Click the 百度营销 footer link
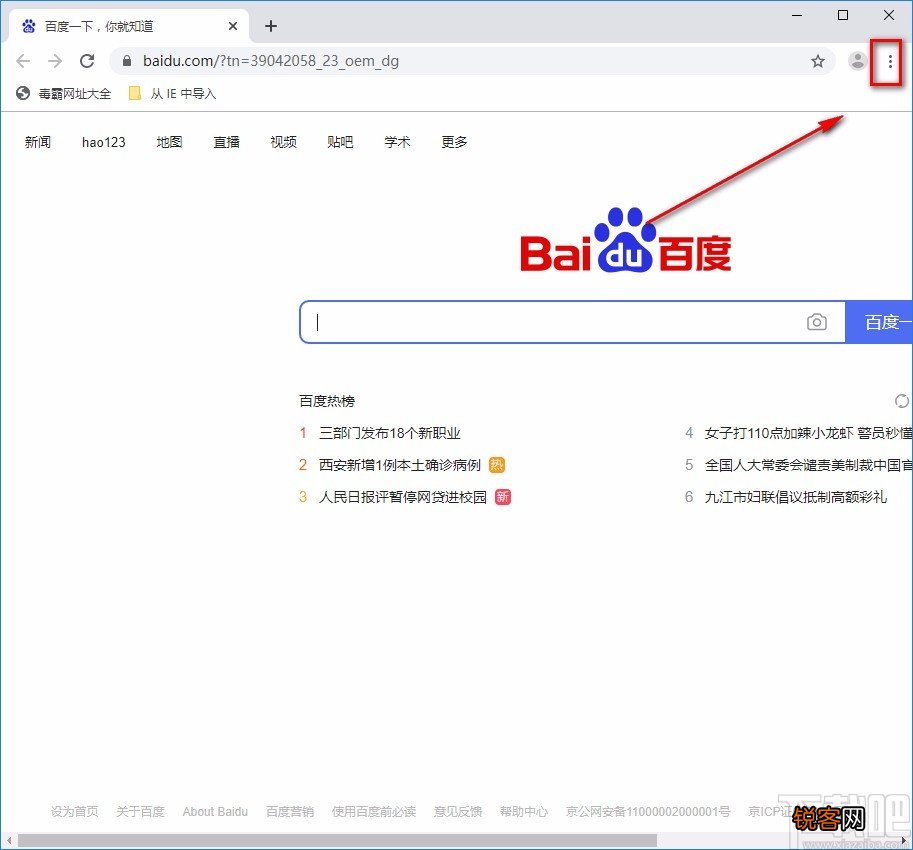913x850 pixels. (x=290, y=811)
